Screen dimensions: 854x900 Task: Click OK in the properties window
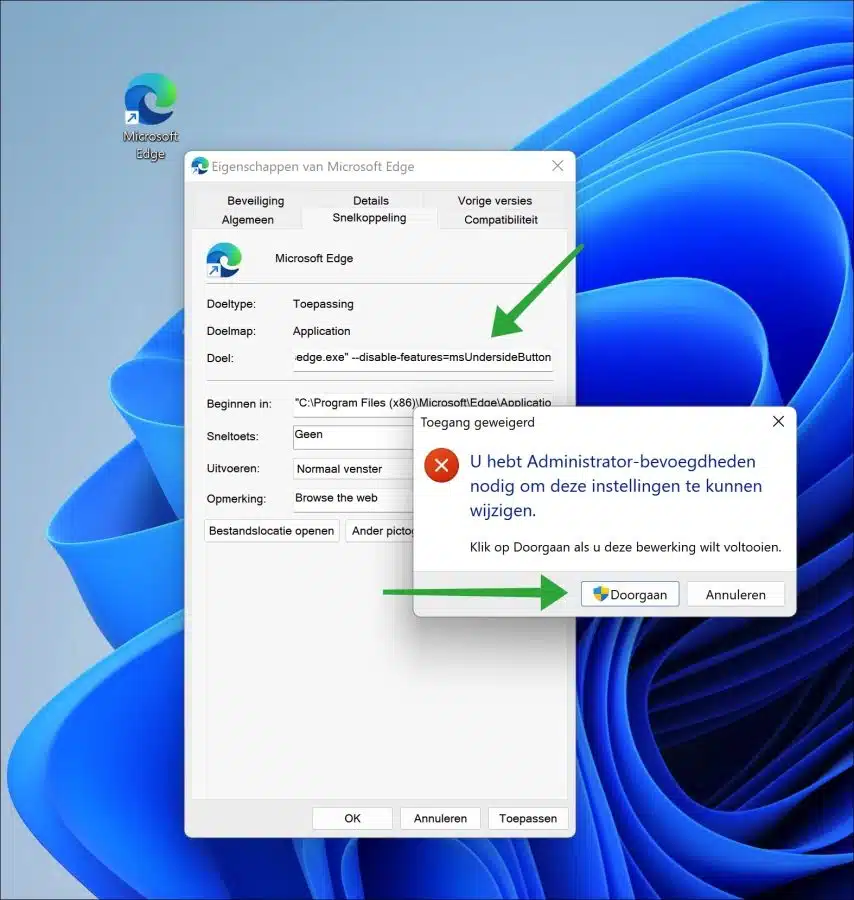point(352,818)
